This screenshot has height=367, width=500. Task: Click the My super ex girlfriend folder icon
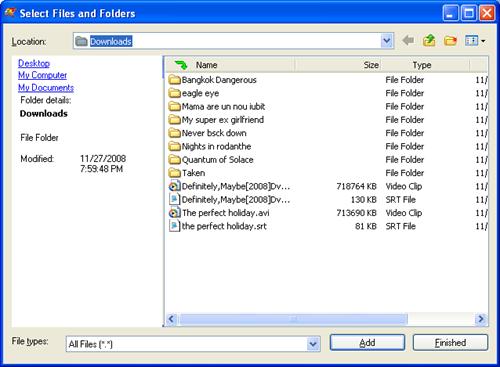tap(174, 120)
